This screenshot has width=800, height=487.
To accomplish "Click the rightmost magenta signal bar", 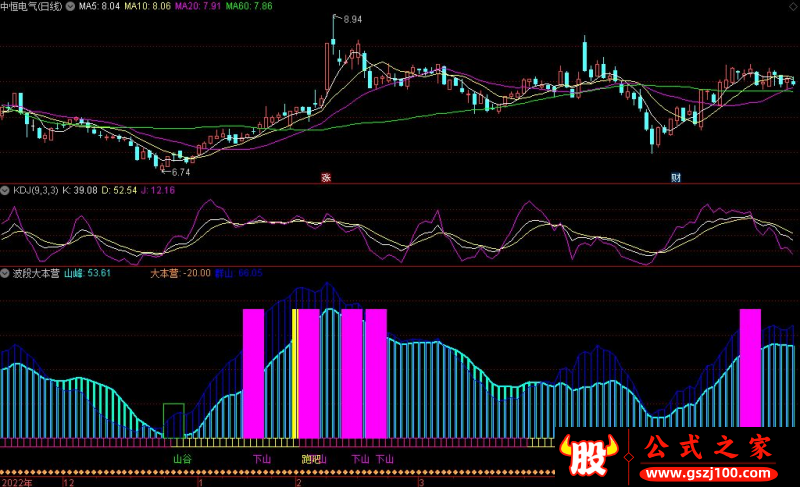I will (x=750, y=368).
